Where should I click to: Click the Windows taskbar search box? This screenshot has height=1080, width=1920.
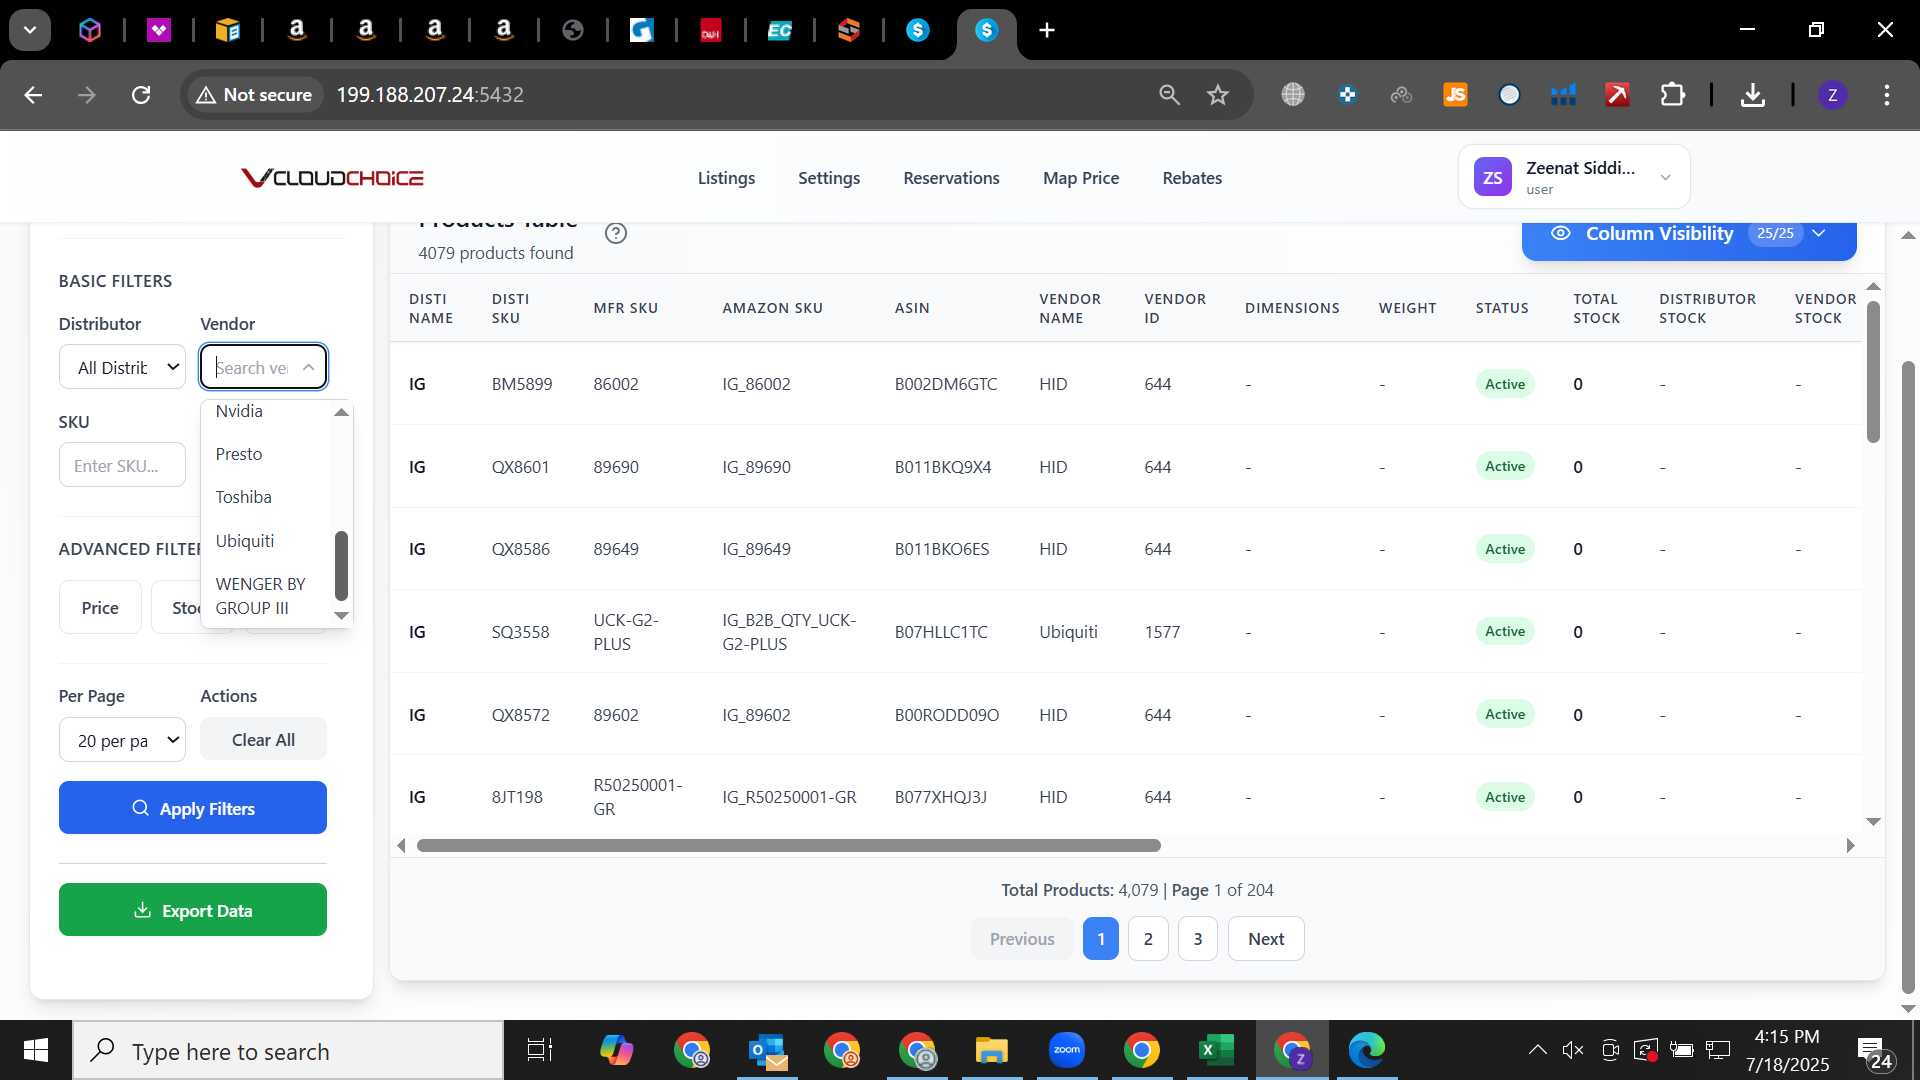(288, 1051)
